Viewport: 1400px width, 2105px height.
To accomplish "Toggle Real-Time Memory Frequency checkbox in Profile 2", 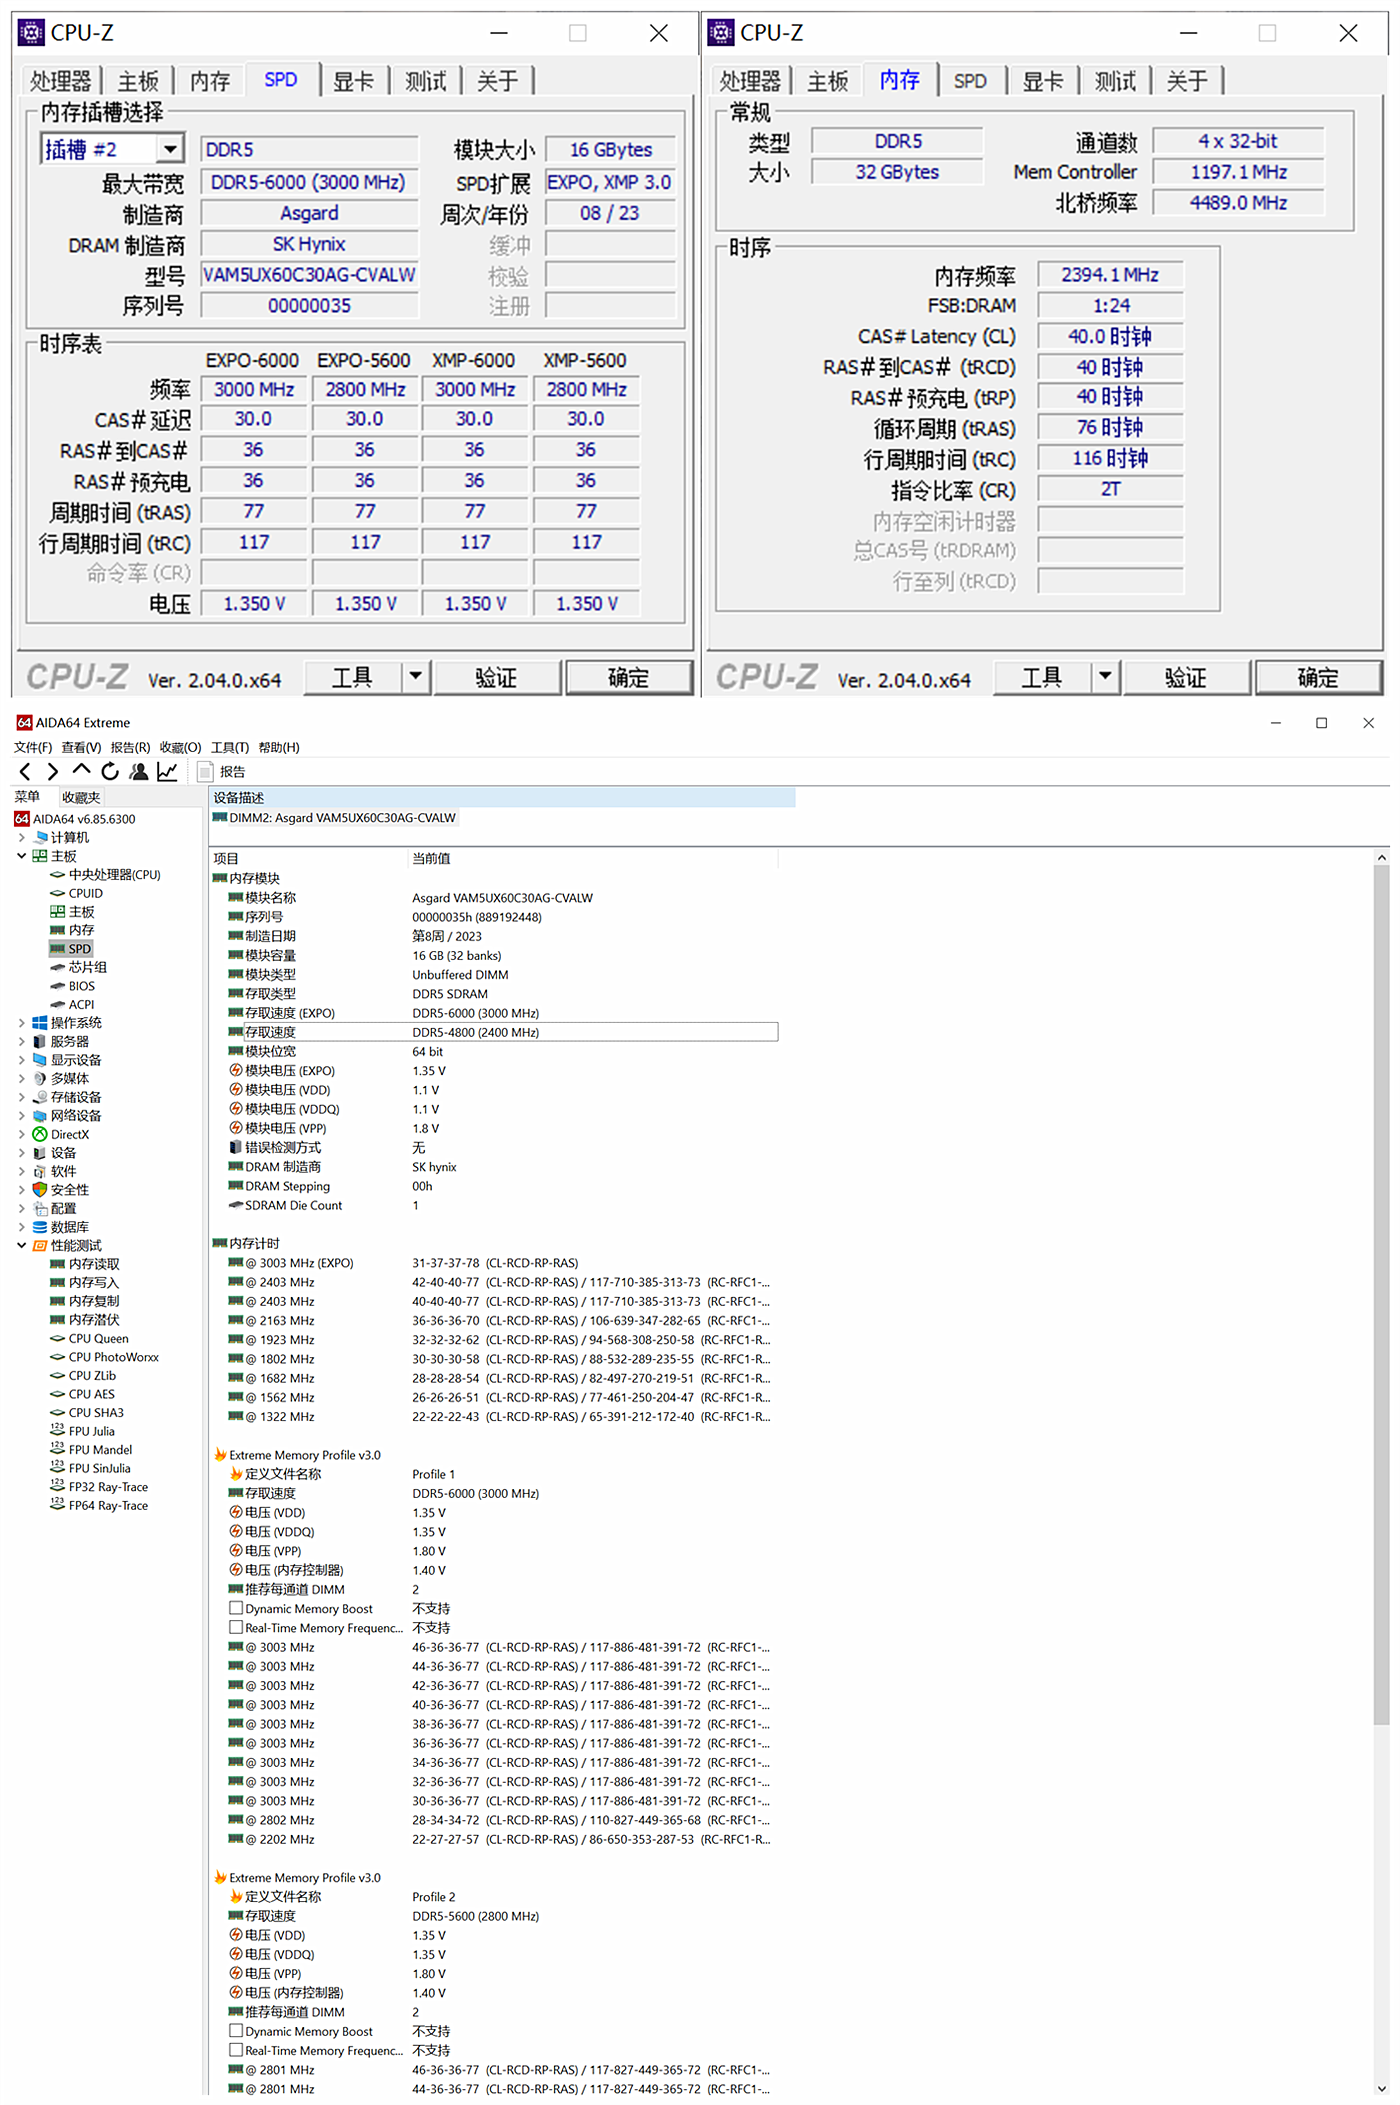I will pos(236,2050).
